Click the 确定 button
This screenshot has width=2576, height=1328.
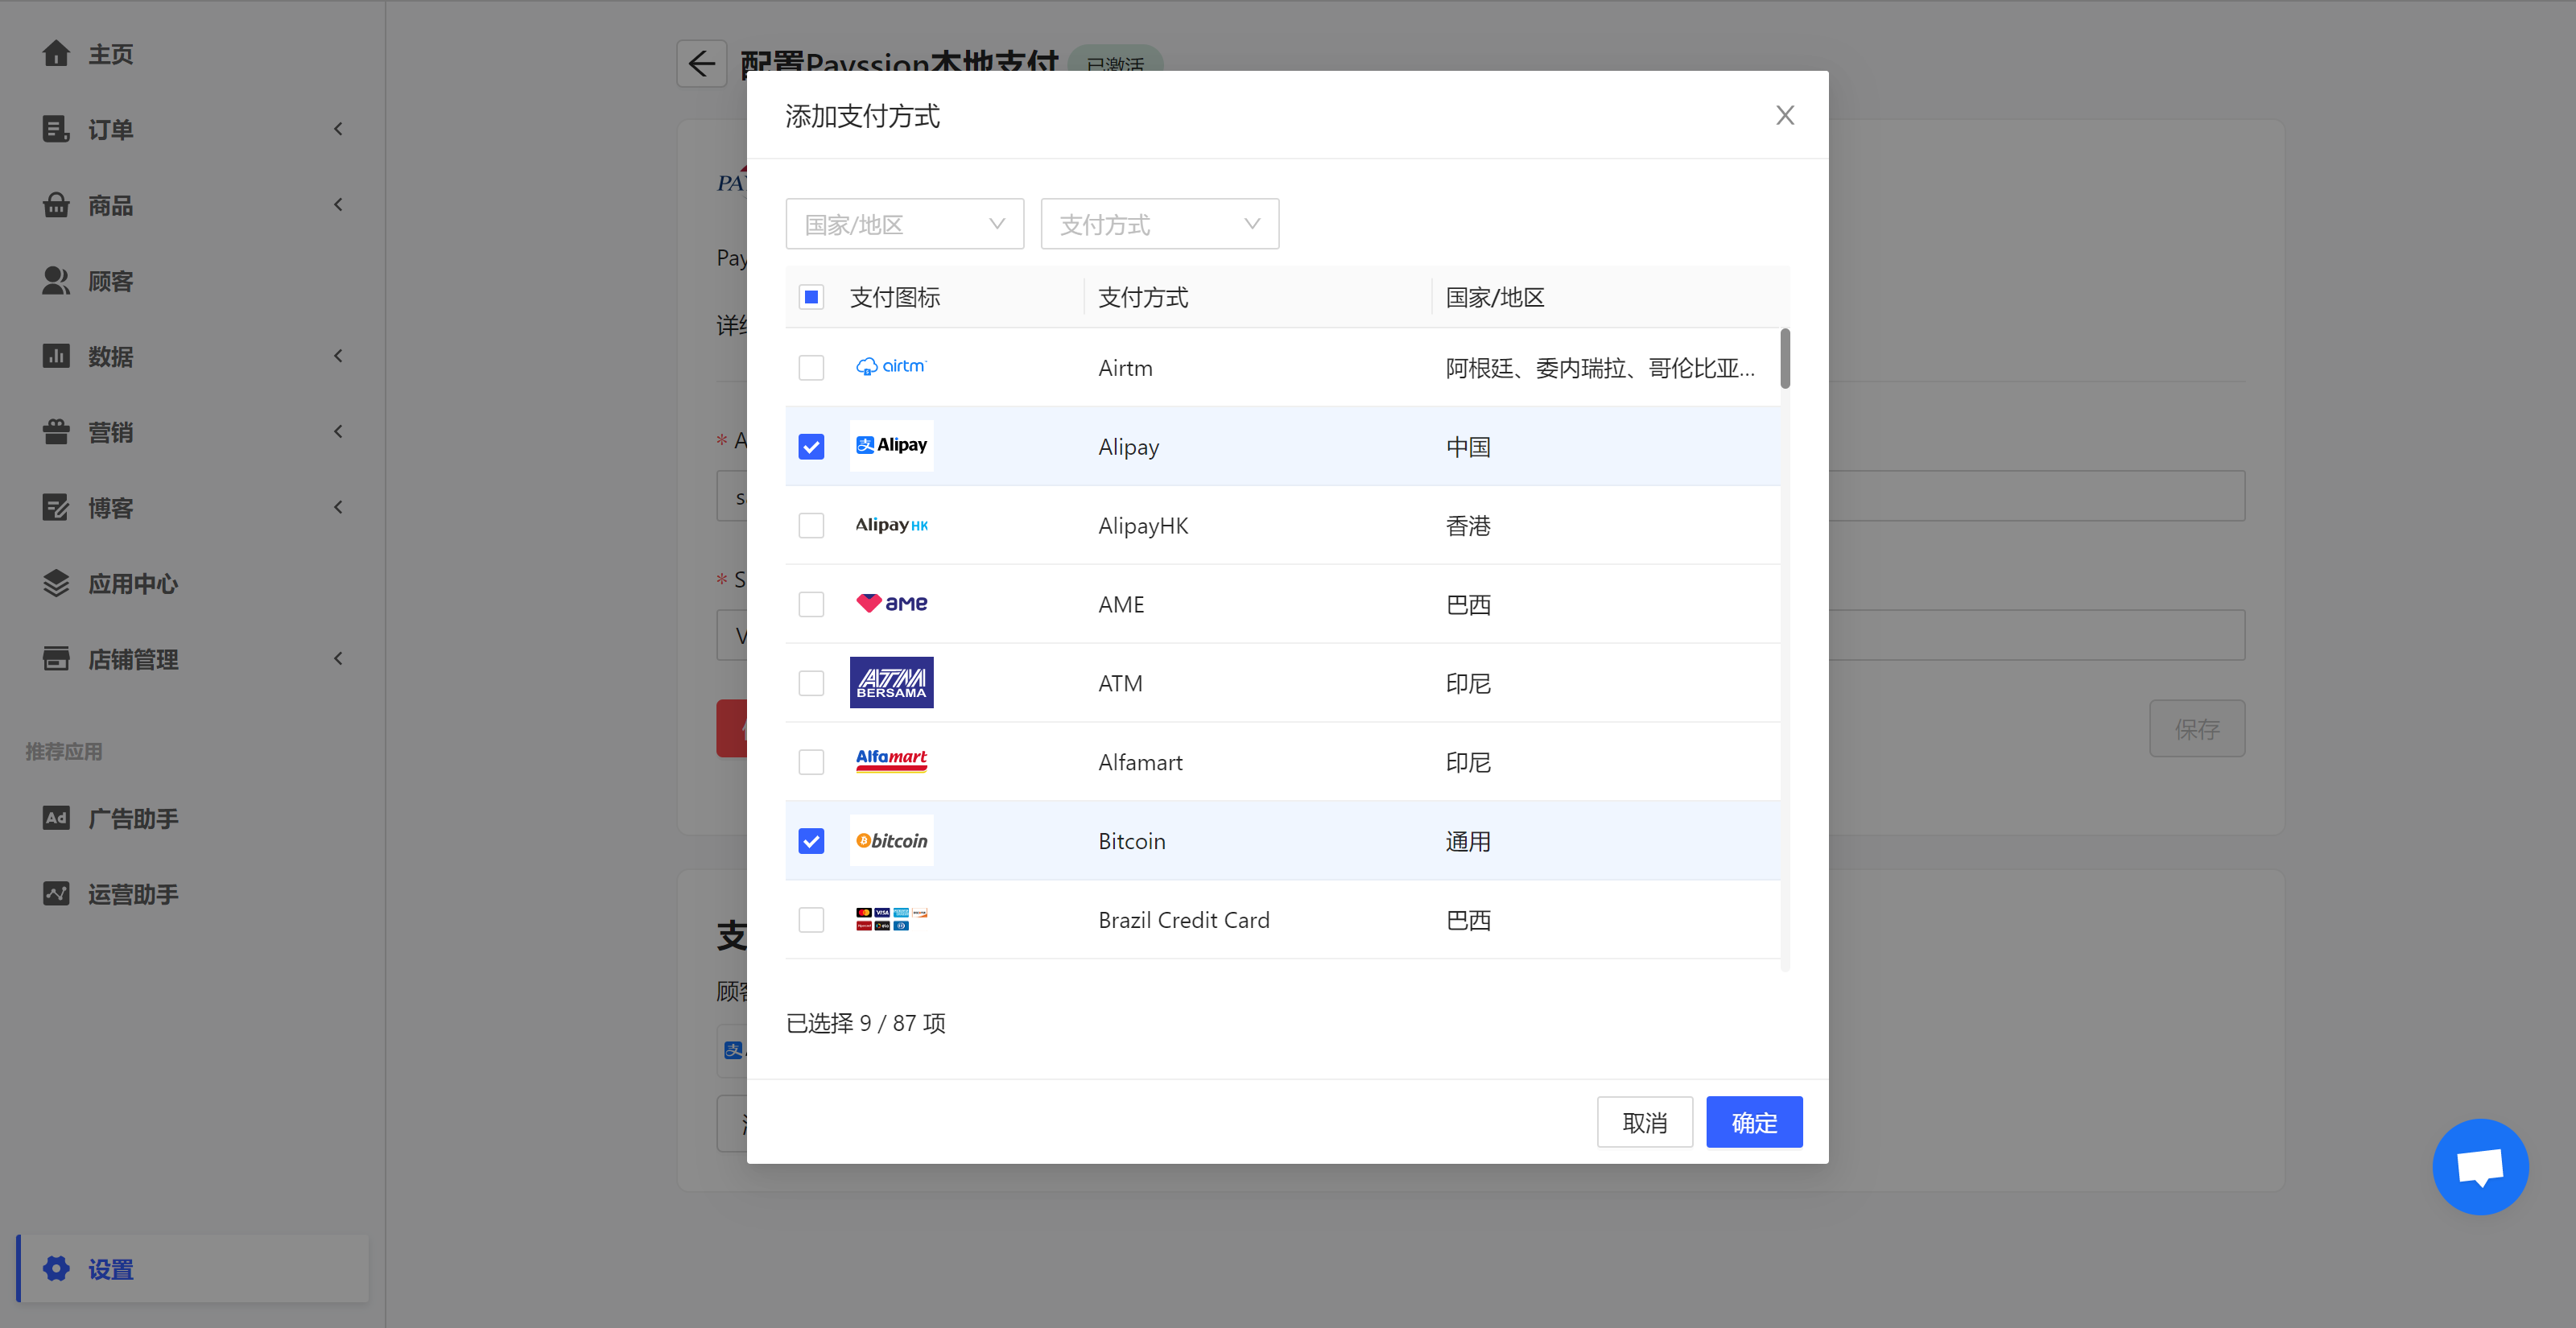tap(1754, 1122)
